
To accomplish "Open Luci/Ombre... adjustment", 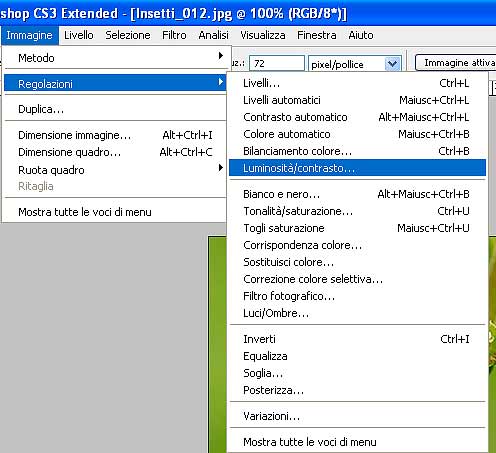I will pos(357,313).
